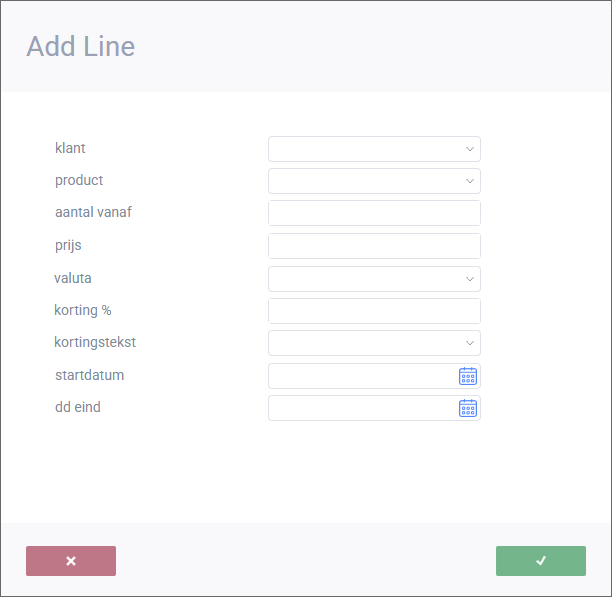Click the prijs field label
The image size is (612, 597).
[69, 245]
